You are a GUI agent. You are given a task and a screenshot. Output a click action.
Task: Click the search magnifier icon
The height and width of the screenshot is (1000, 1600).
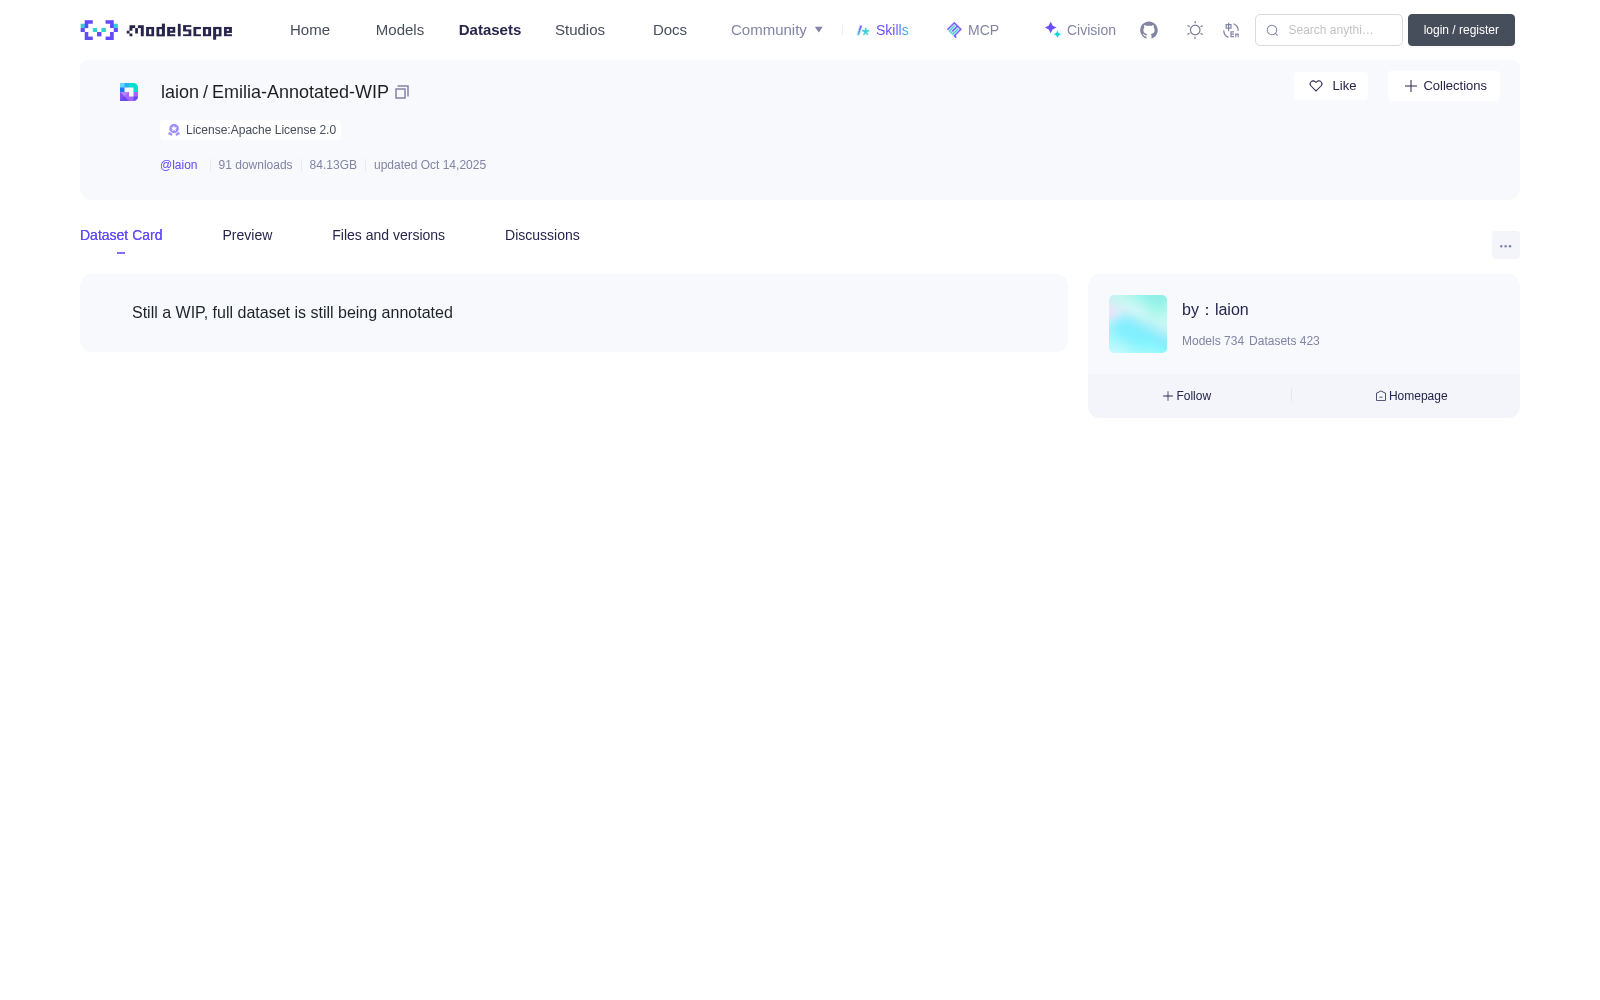click(x=1272, y=30)
